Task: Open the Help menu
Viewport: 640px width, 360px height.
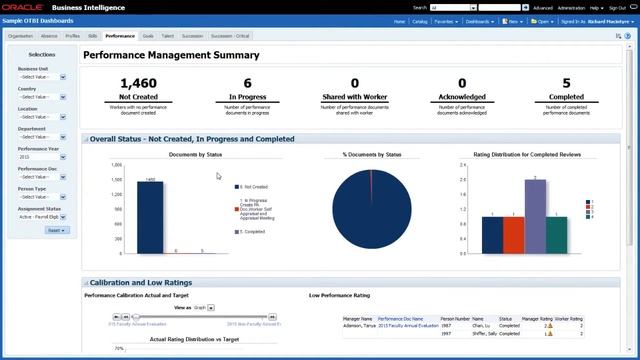Action: pyautogui.click(x=596, y=8)
